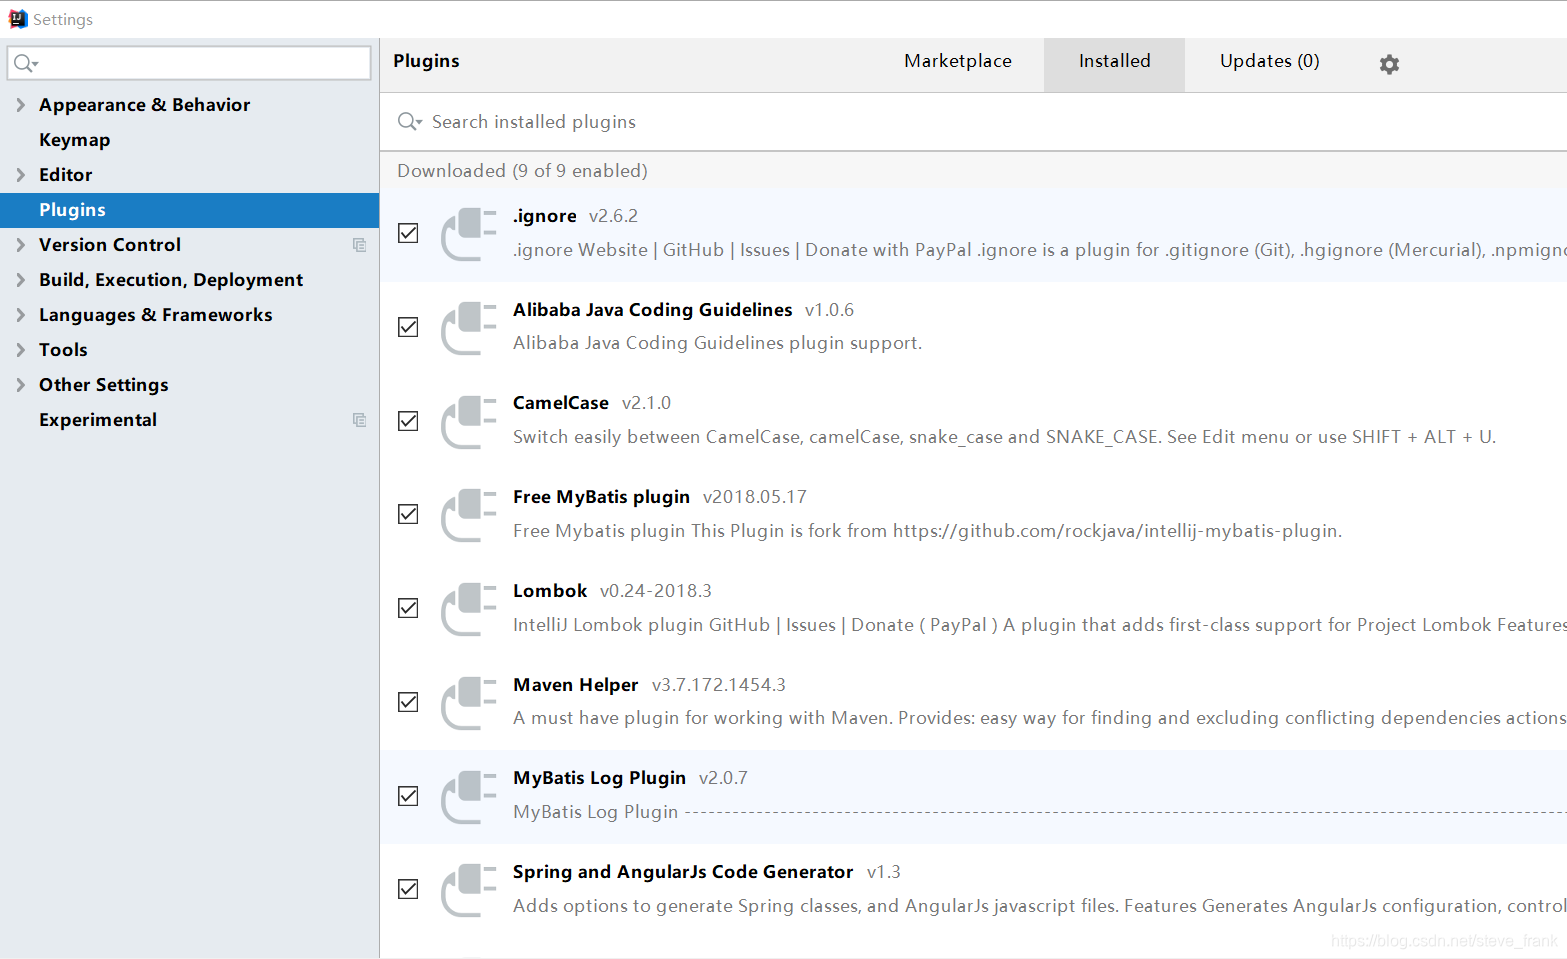Click the IntelliJ Settings window logo icon
Viewport: 1567px width, 959px height.
(17, 19)
